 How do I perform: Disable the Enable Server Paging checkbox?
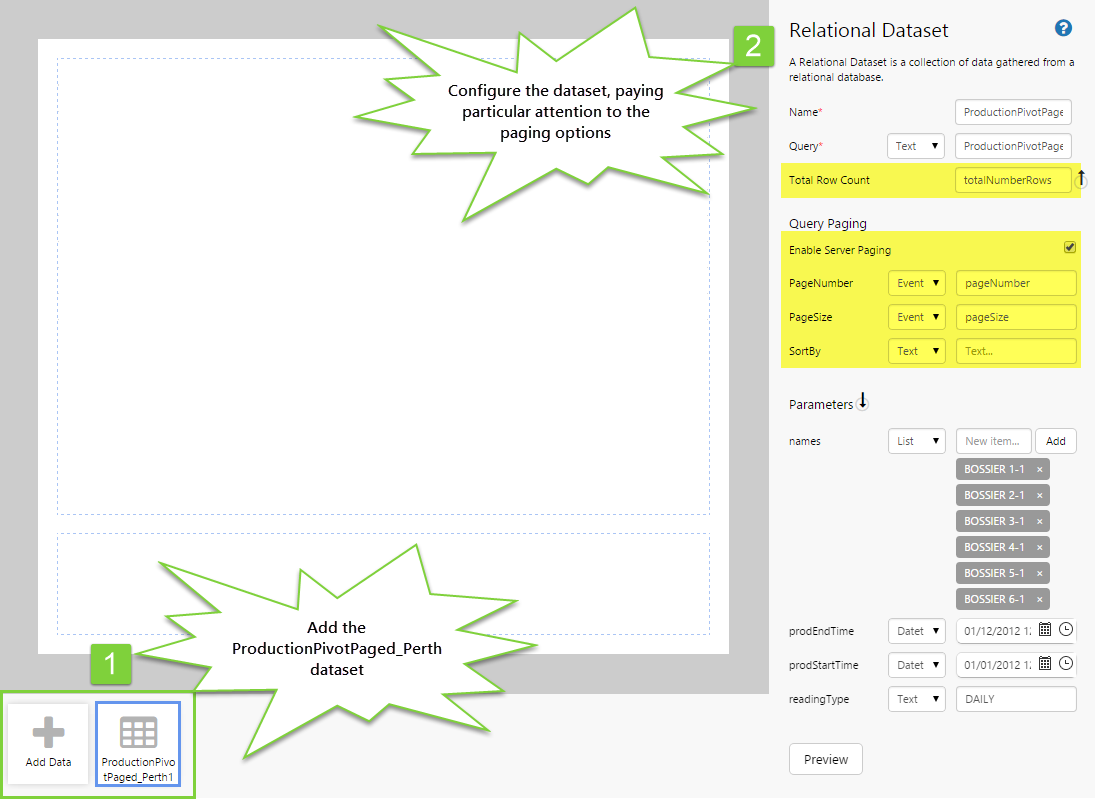[x=1069, y=248]
